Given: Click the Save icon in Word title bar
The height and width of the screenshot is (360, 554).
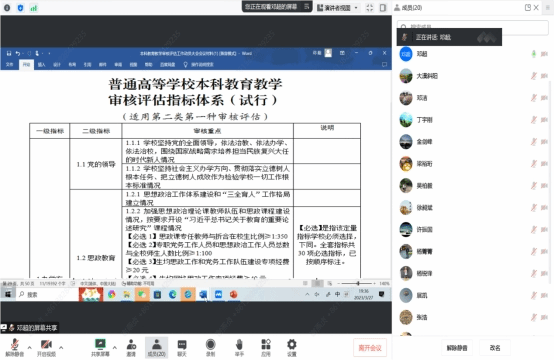Looking at the screenshot, I should click(9, 53).
